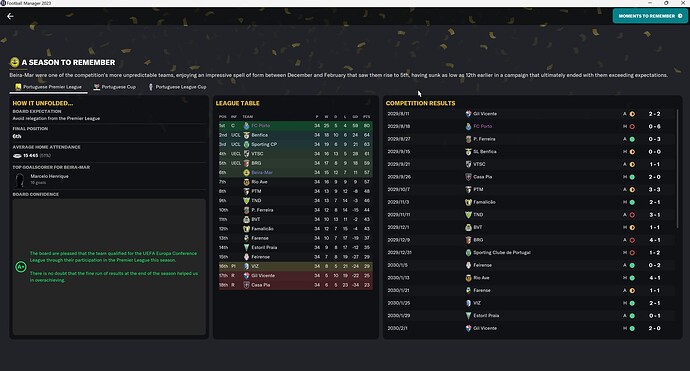Click the A+ board confidence grade icon

[x=20, y=267]
